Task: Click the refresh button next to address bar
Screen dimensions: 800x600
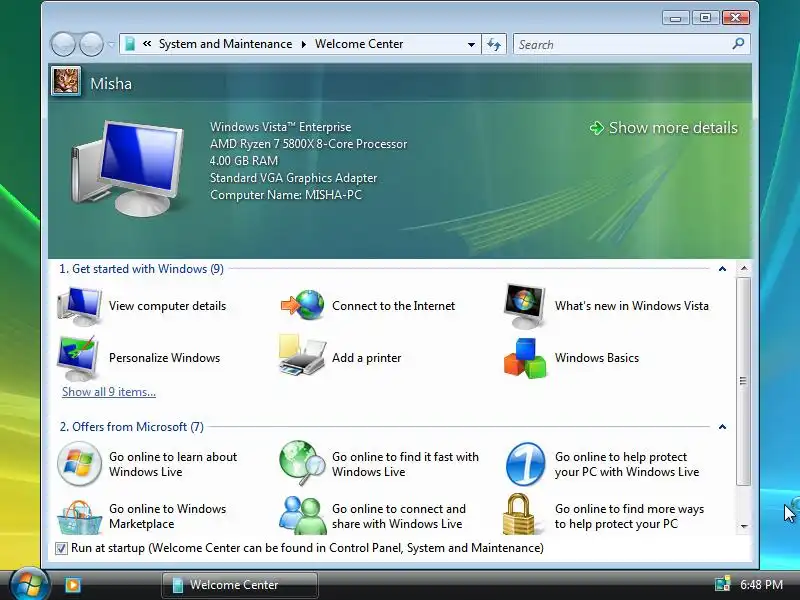Action: pyautogui.click(x=494, y=44)
